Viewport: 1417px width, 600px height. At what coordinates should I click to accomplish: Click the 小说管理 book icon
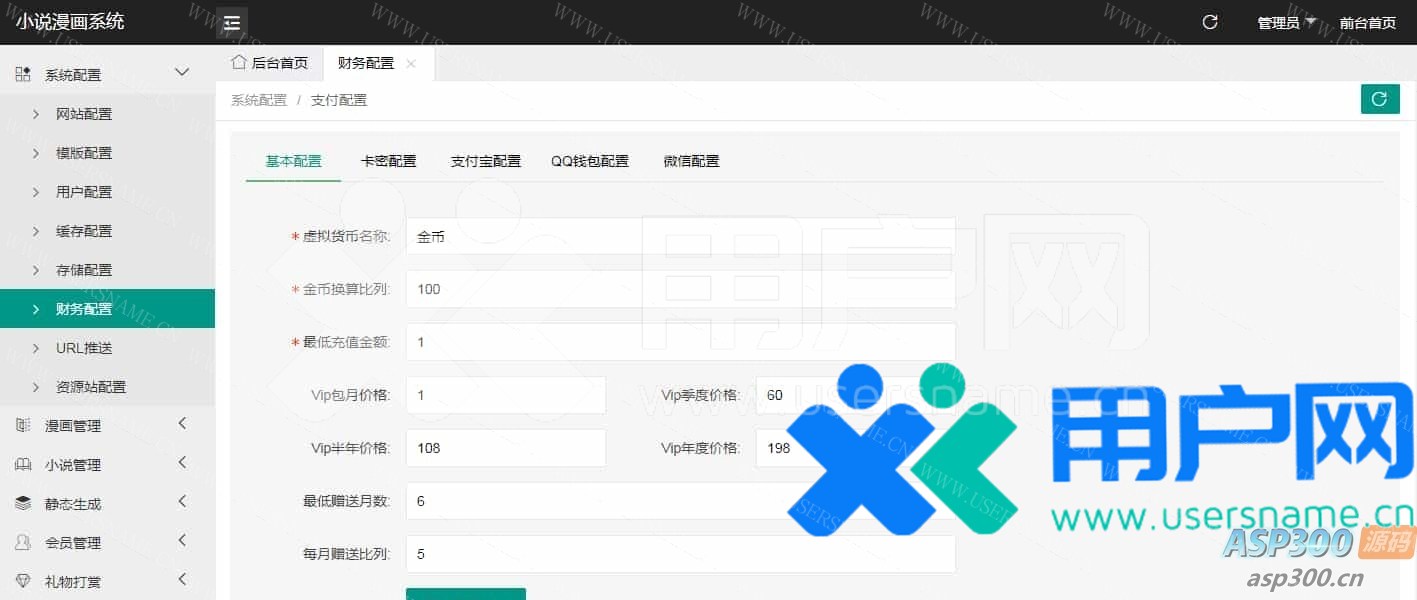tap(23, 465)
